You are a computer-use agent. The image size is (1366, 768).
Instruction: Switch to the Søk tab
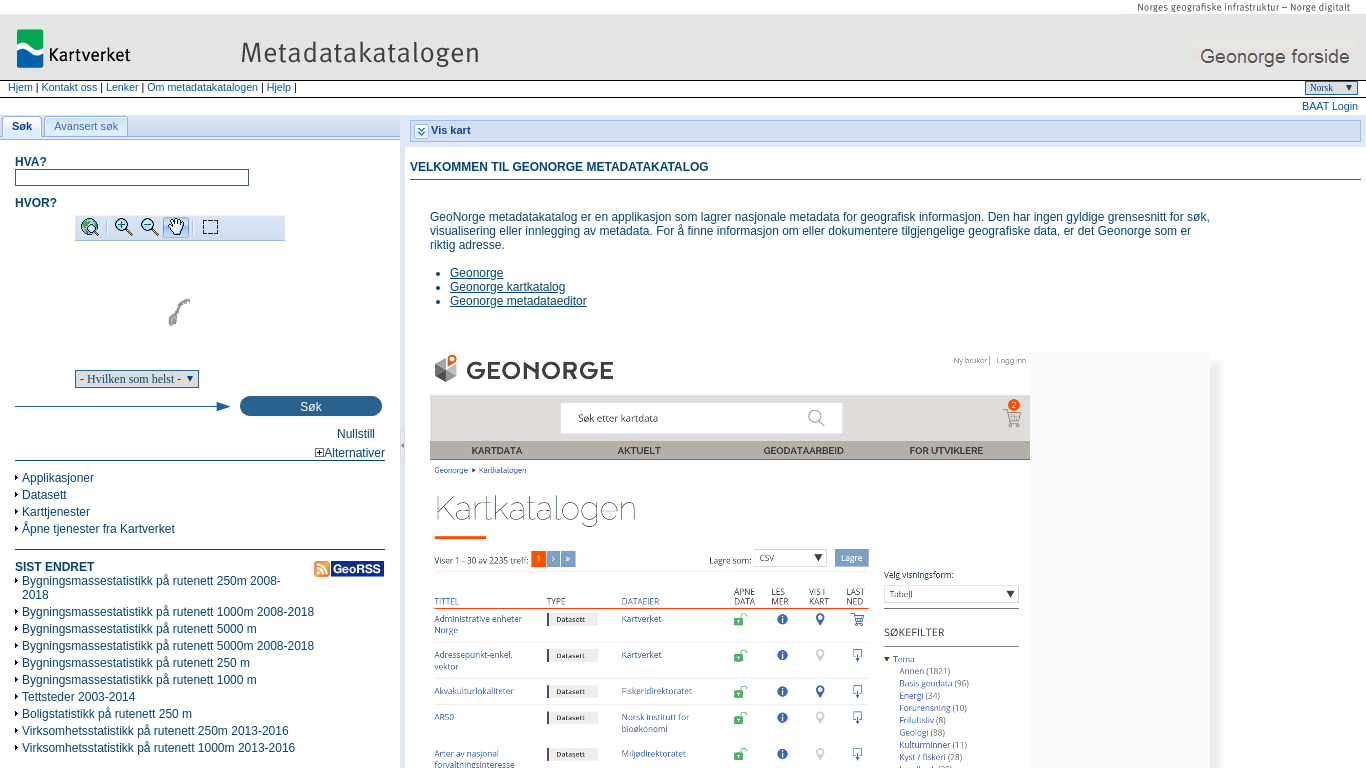(x=22, y=126)
